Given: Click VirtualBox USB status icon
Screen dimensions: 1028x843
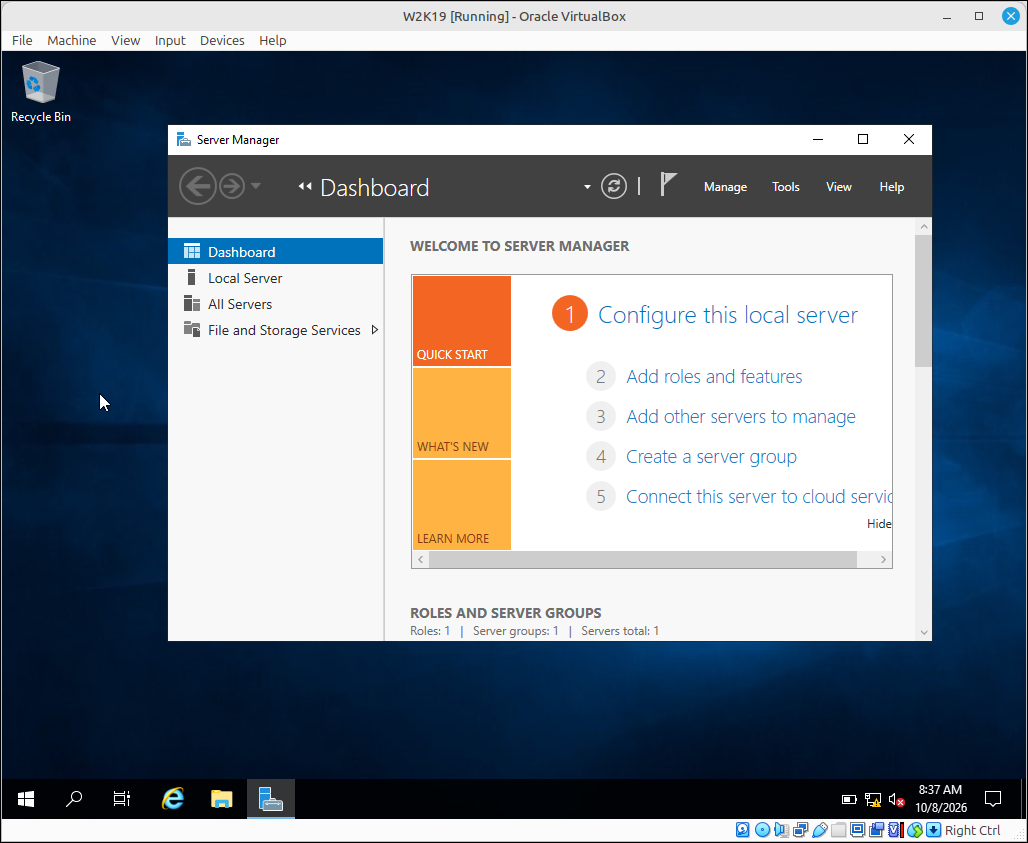Looking at the screenshot, I should pyautogui.click(x=819, y=830).
